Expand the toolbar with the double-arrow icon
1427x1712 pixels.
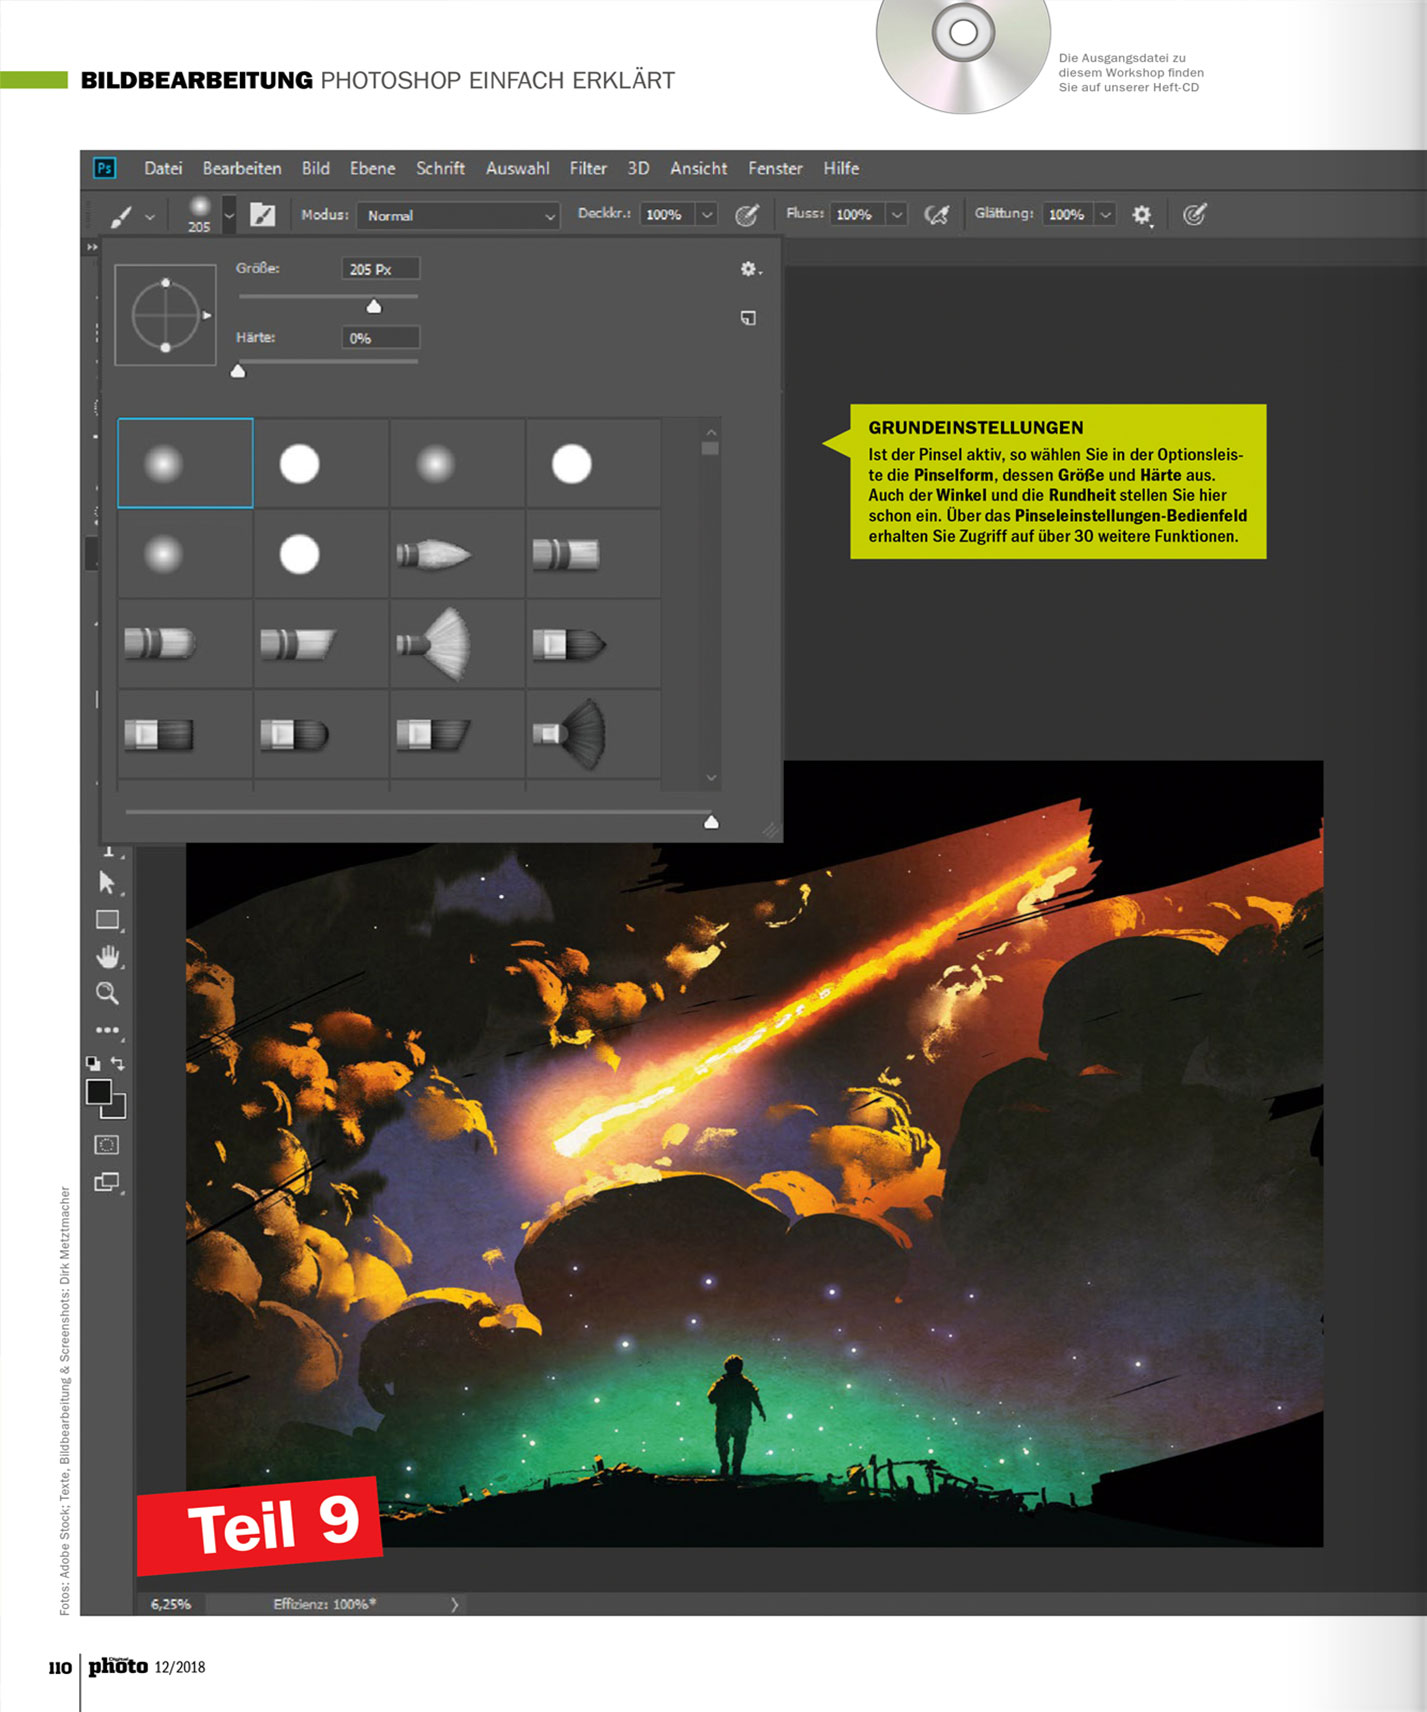pos(92,247)
